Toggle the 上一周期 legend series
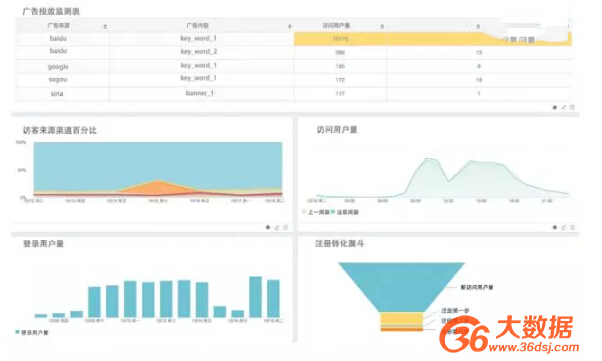Screen dimensions: 602x361 (316, 212)
